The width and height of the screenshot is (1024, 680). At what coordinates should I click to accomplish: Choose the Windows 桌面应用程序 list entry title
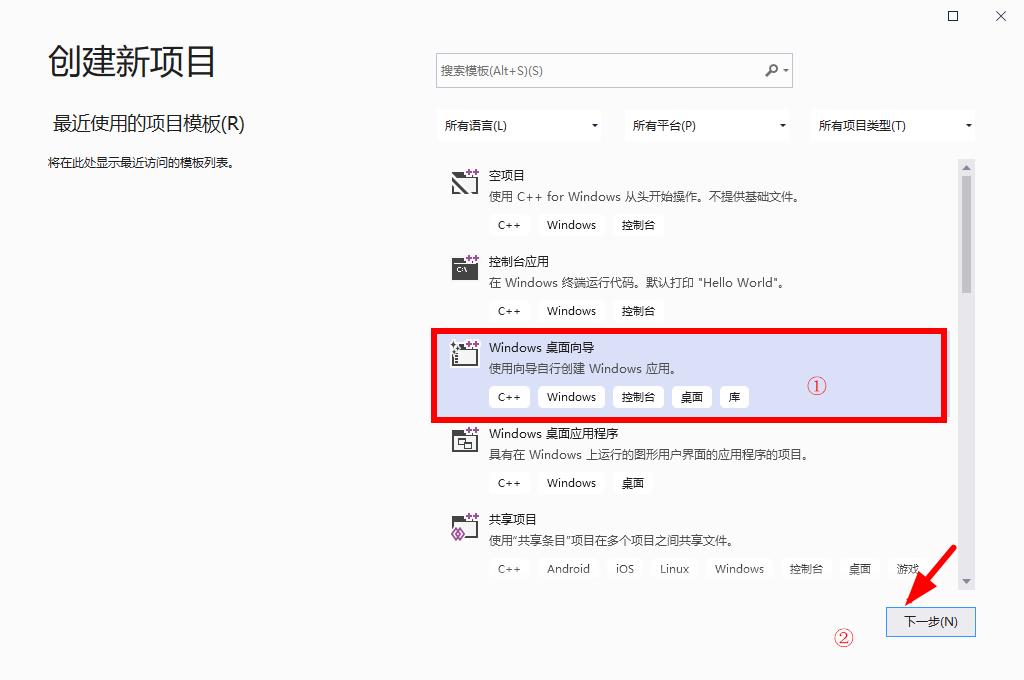pyautogui.click(x=553, y=434)
